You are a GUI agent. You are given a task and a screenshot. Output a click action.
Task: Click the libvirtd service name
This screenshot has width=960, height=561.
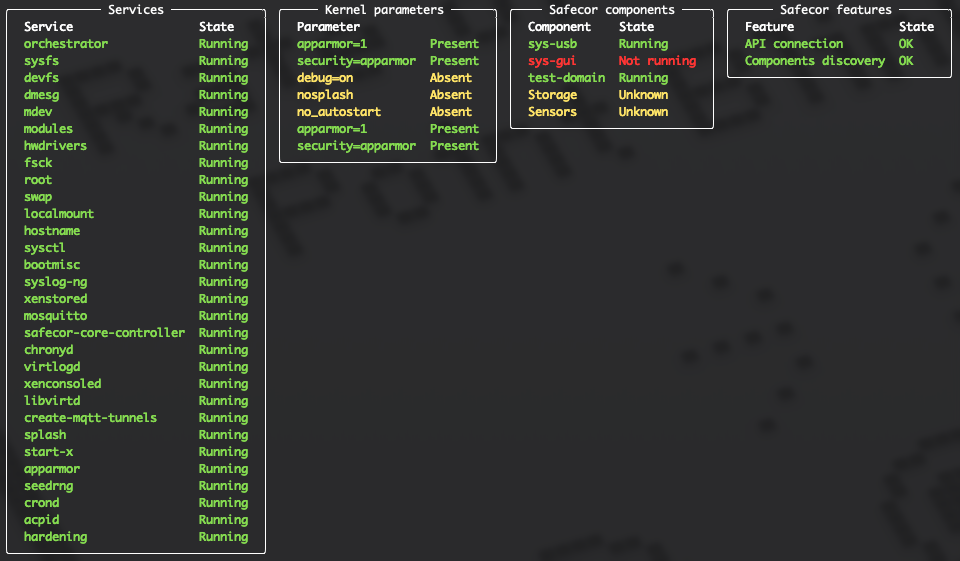(x=52, y=401)
